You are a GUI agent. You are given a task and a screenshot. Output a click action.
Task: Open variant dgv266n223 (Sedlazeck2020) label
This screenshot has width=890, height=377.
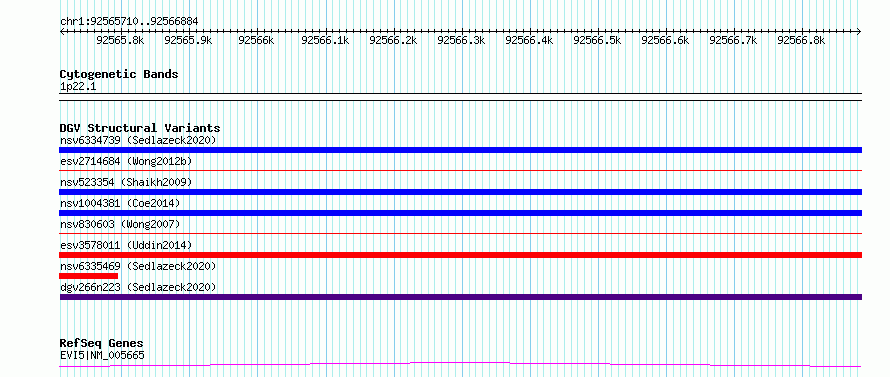(x=138, y=287)
